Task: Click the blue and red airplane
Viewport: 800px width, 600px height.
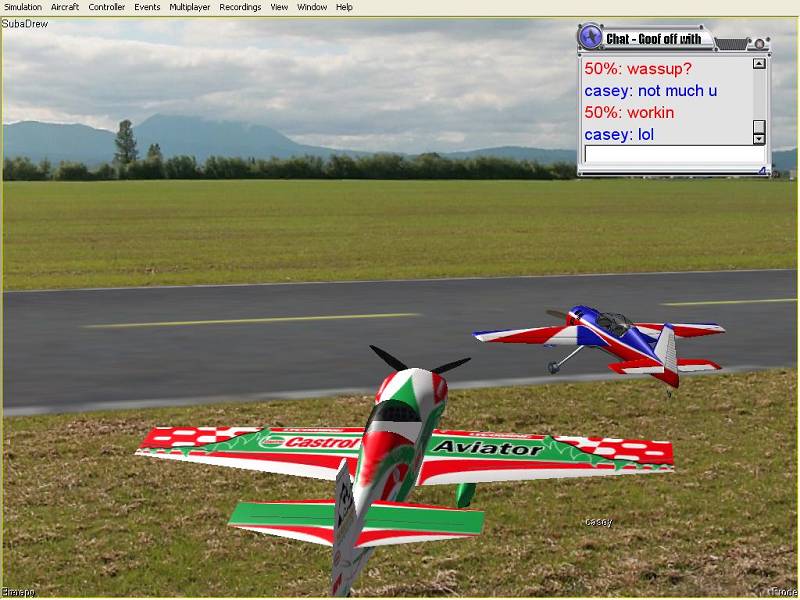Action: click(610, 340)
